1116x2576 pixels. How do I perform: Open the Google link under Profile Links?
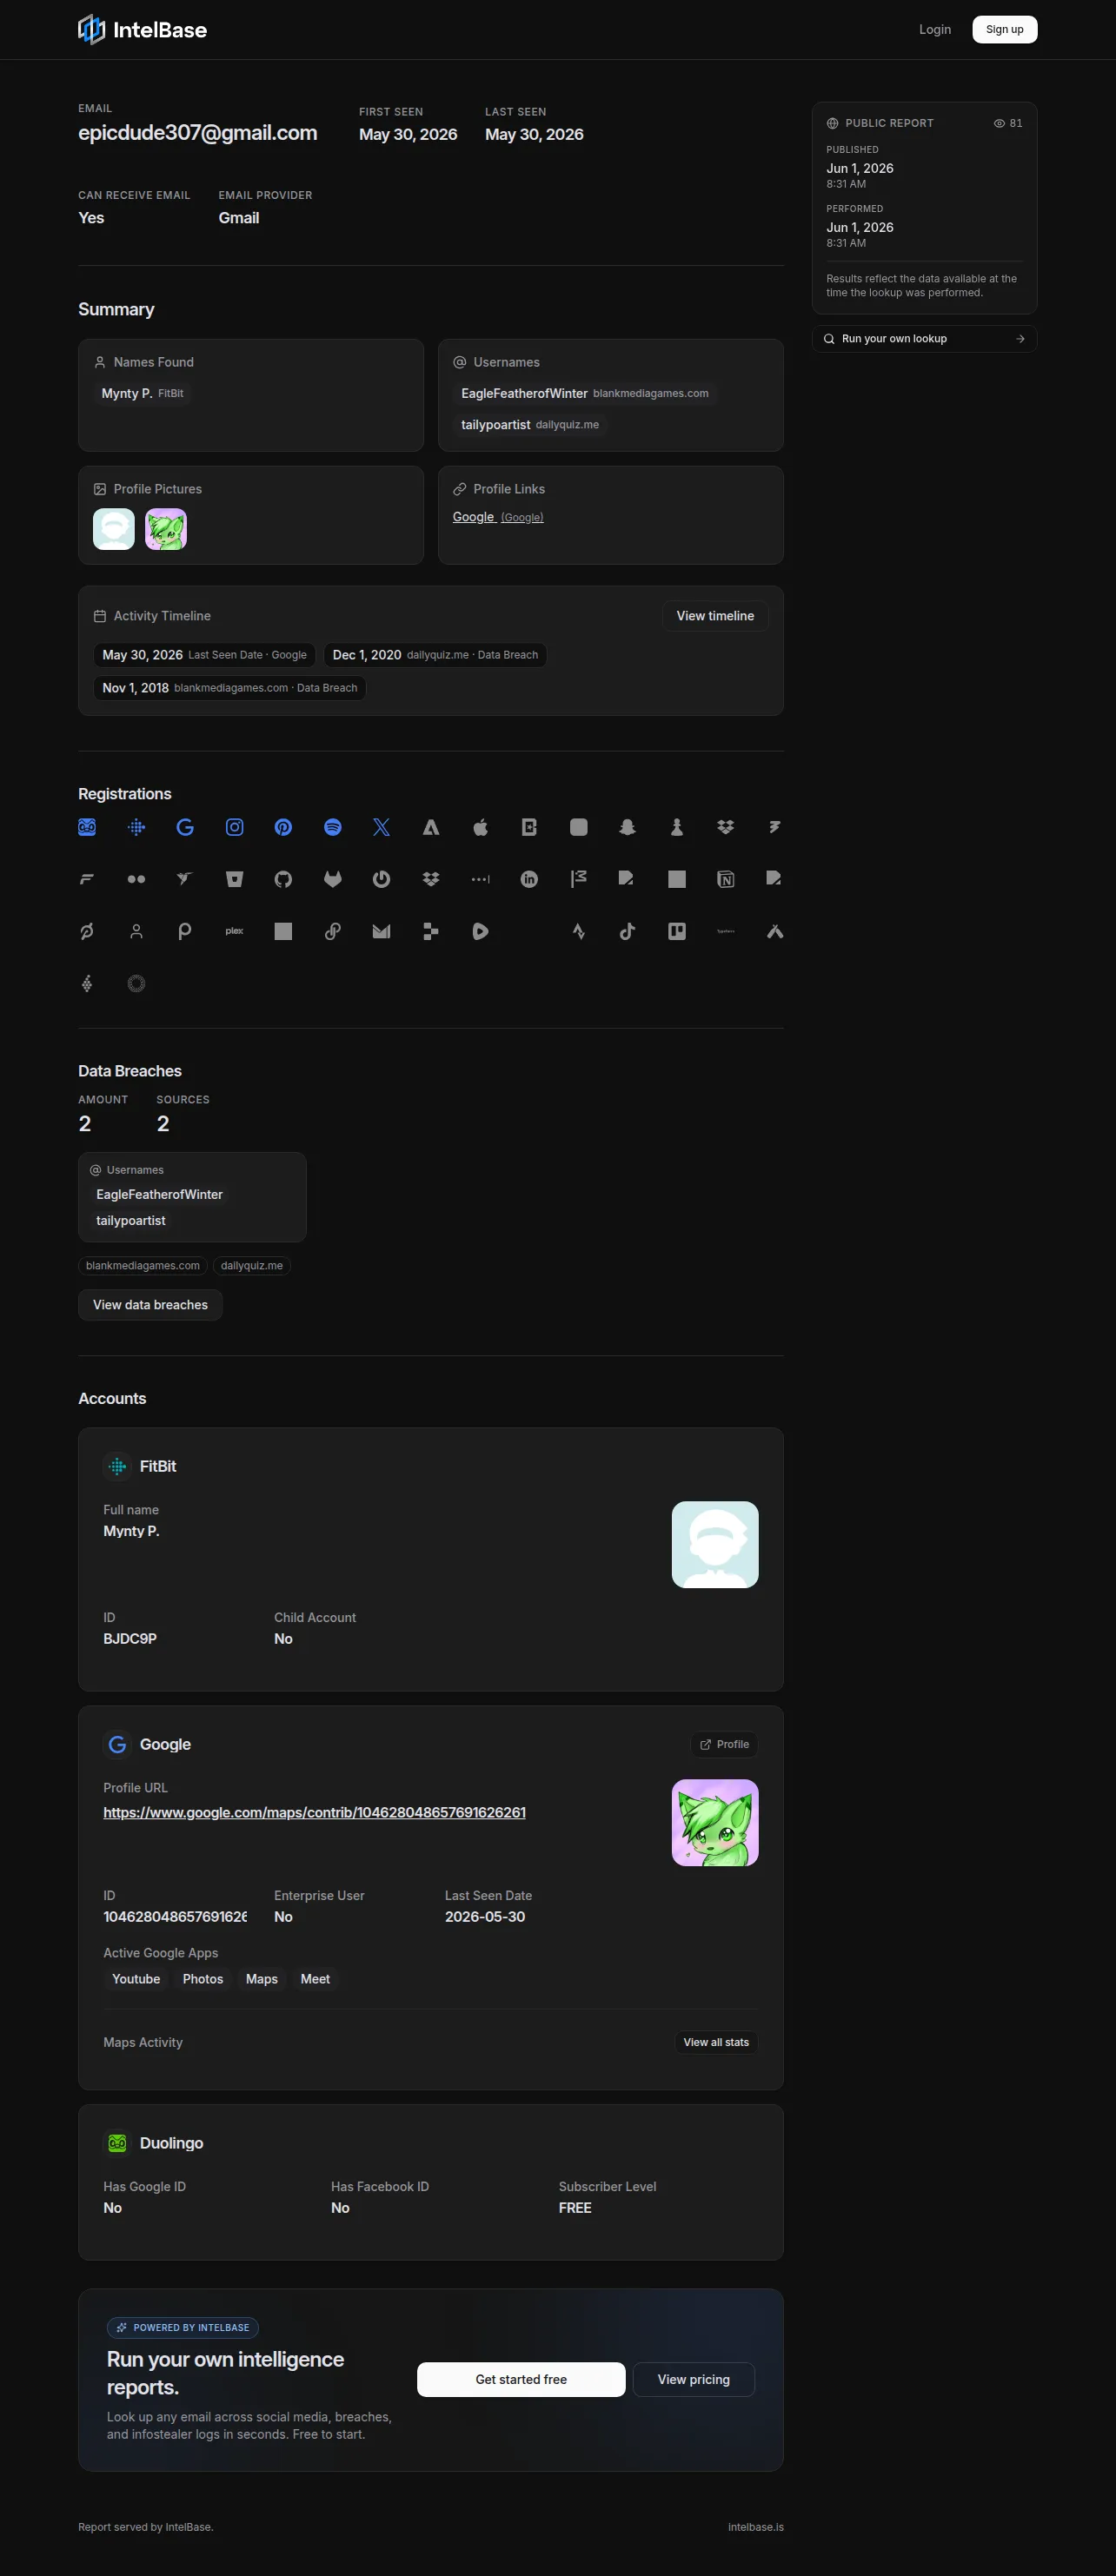tap(498, 517)
